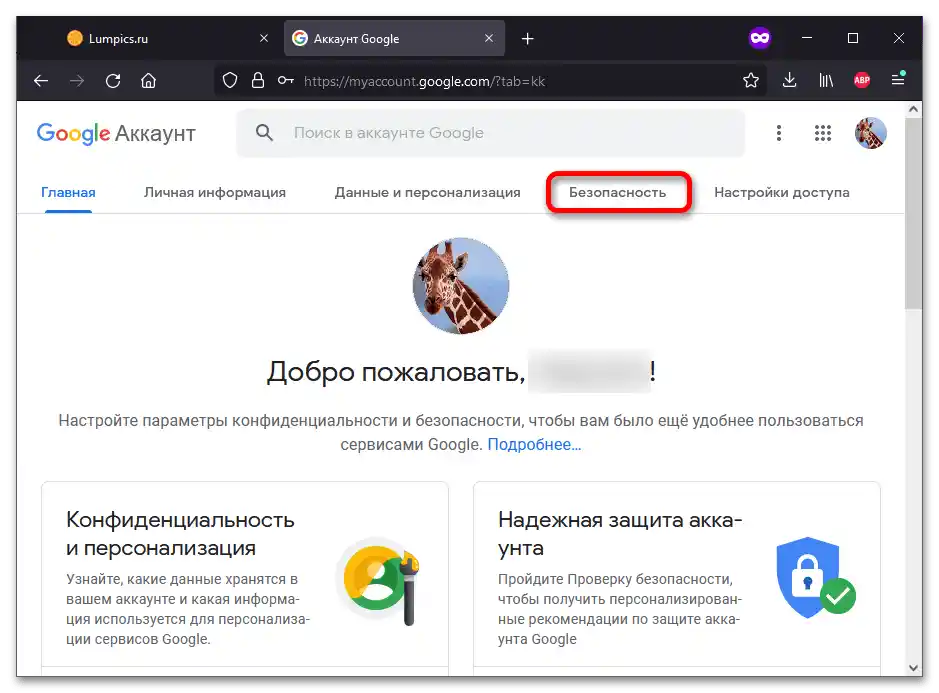
Task: Select the Аккаунт Google browser tab
Action: coord(394,39)
